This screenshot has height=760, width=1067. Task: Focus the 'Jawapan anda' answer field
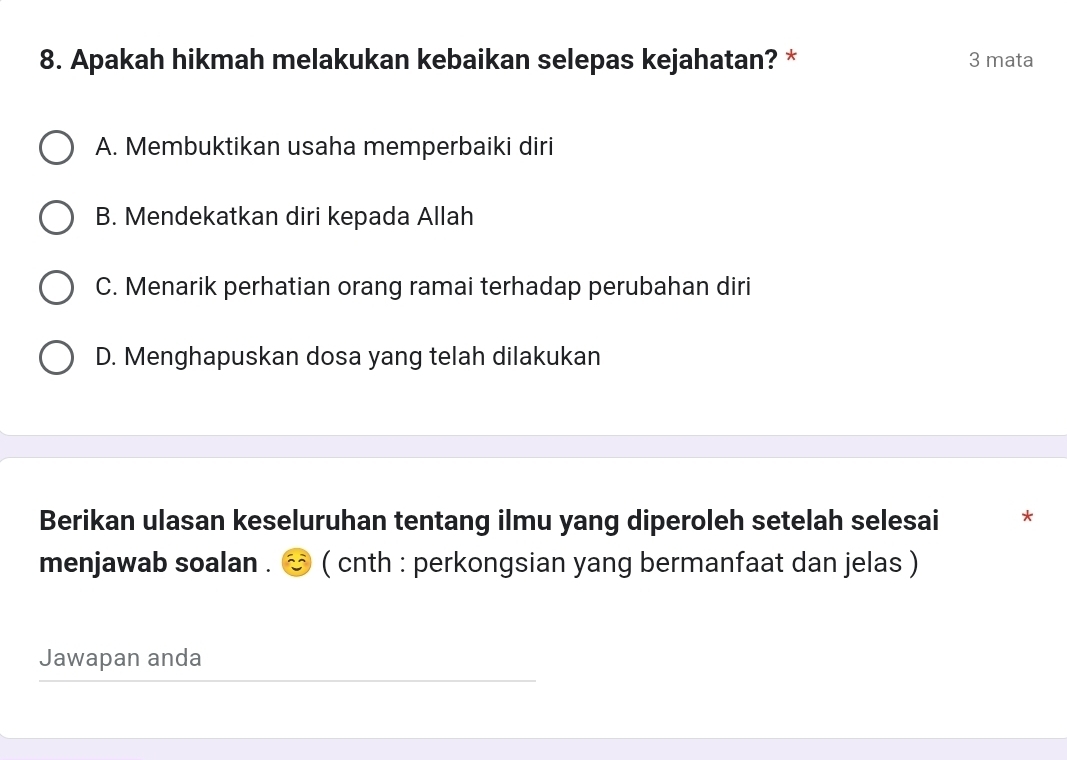click(287, 658)
